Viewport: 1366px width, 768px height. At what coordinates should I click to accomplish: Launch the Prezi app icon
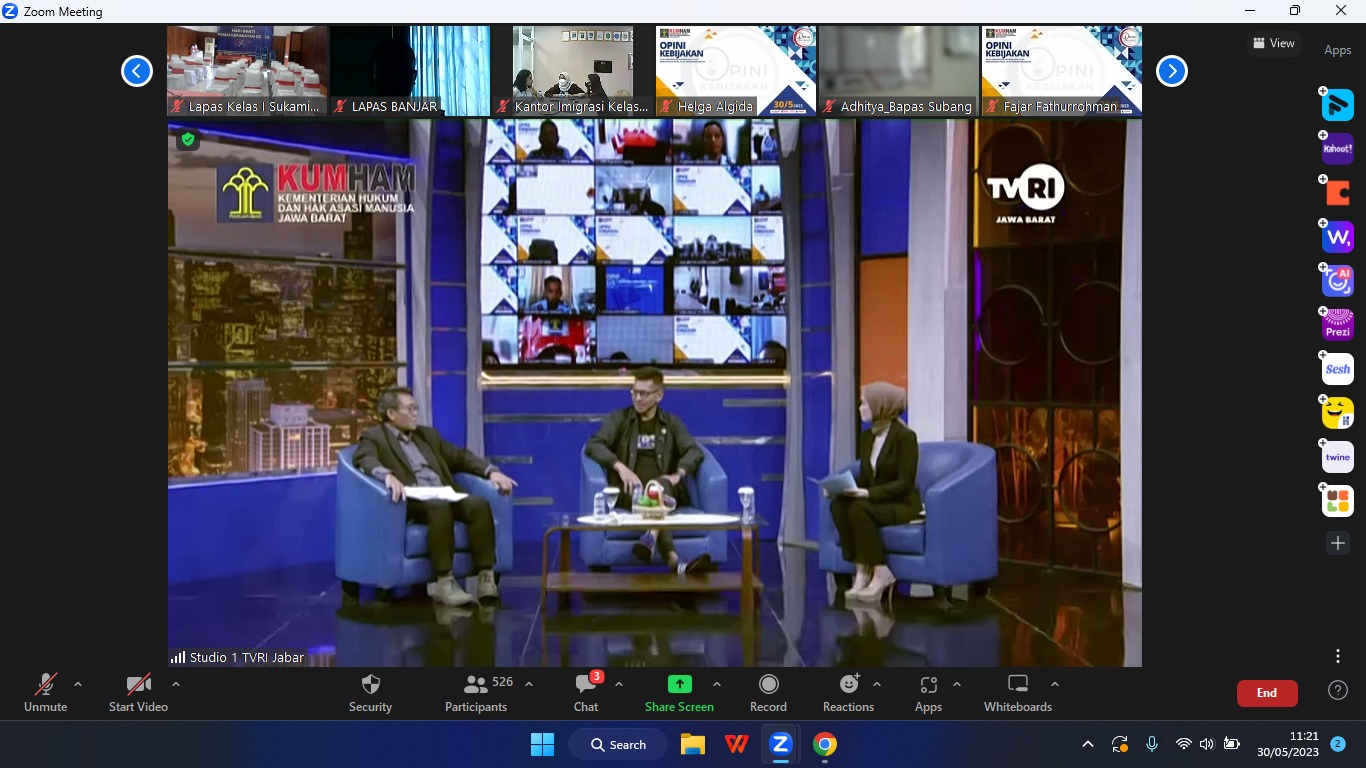tap(1337, 325)
